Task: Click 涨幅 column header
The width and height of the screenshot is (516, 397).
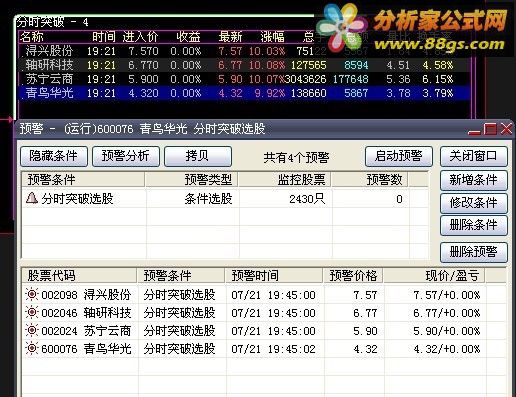Action: pyautogui.click(x=273, y=37)
